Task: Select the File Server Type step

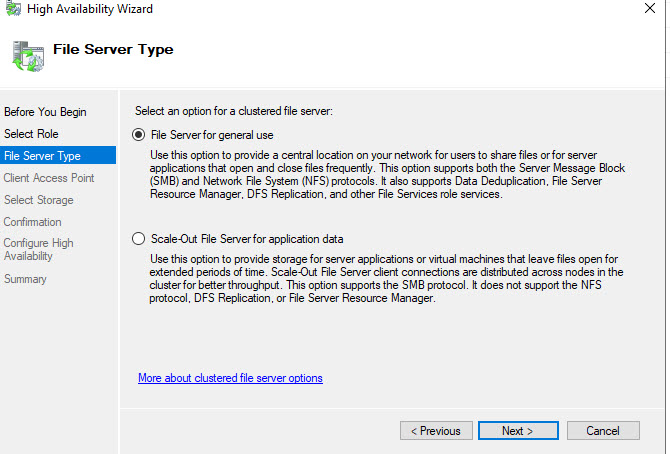Action: 42,155
